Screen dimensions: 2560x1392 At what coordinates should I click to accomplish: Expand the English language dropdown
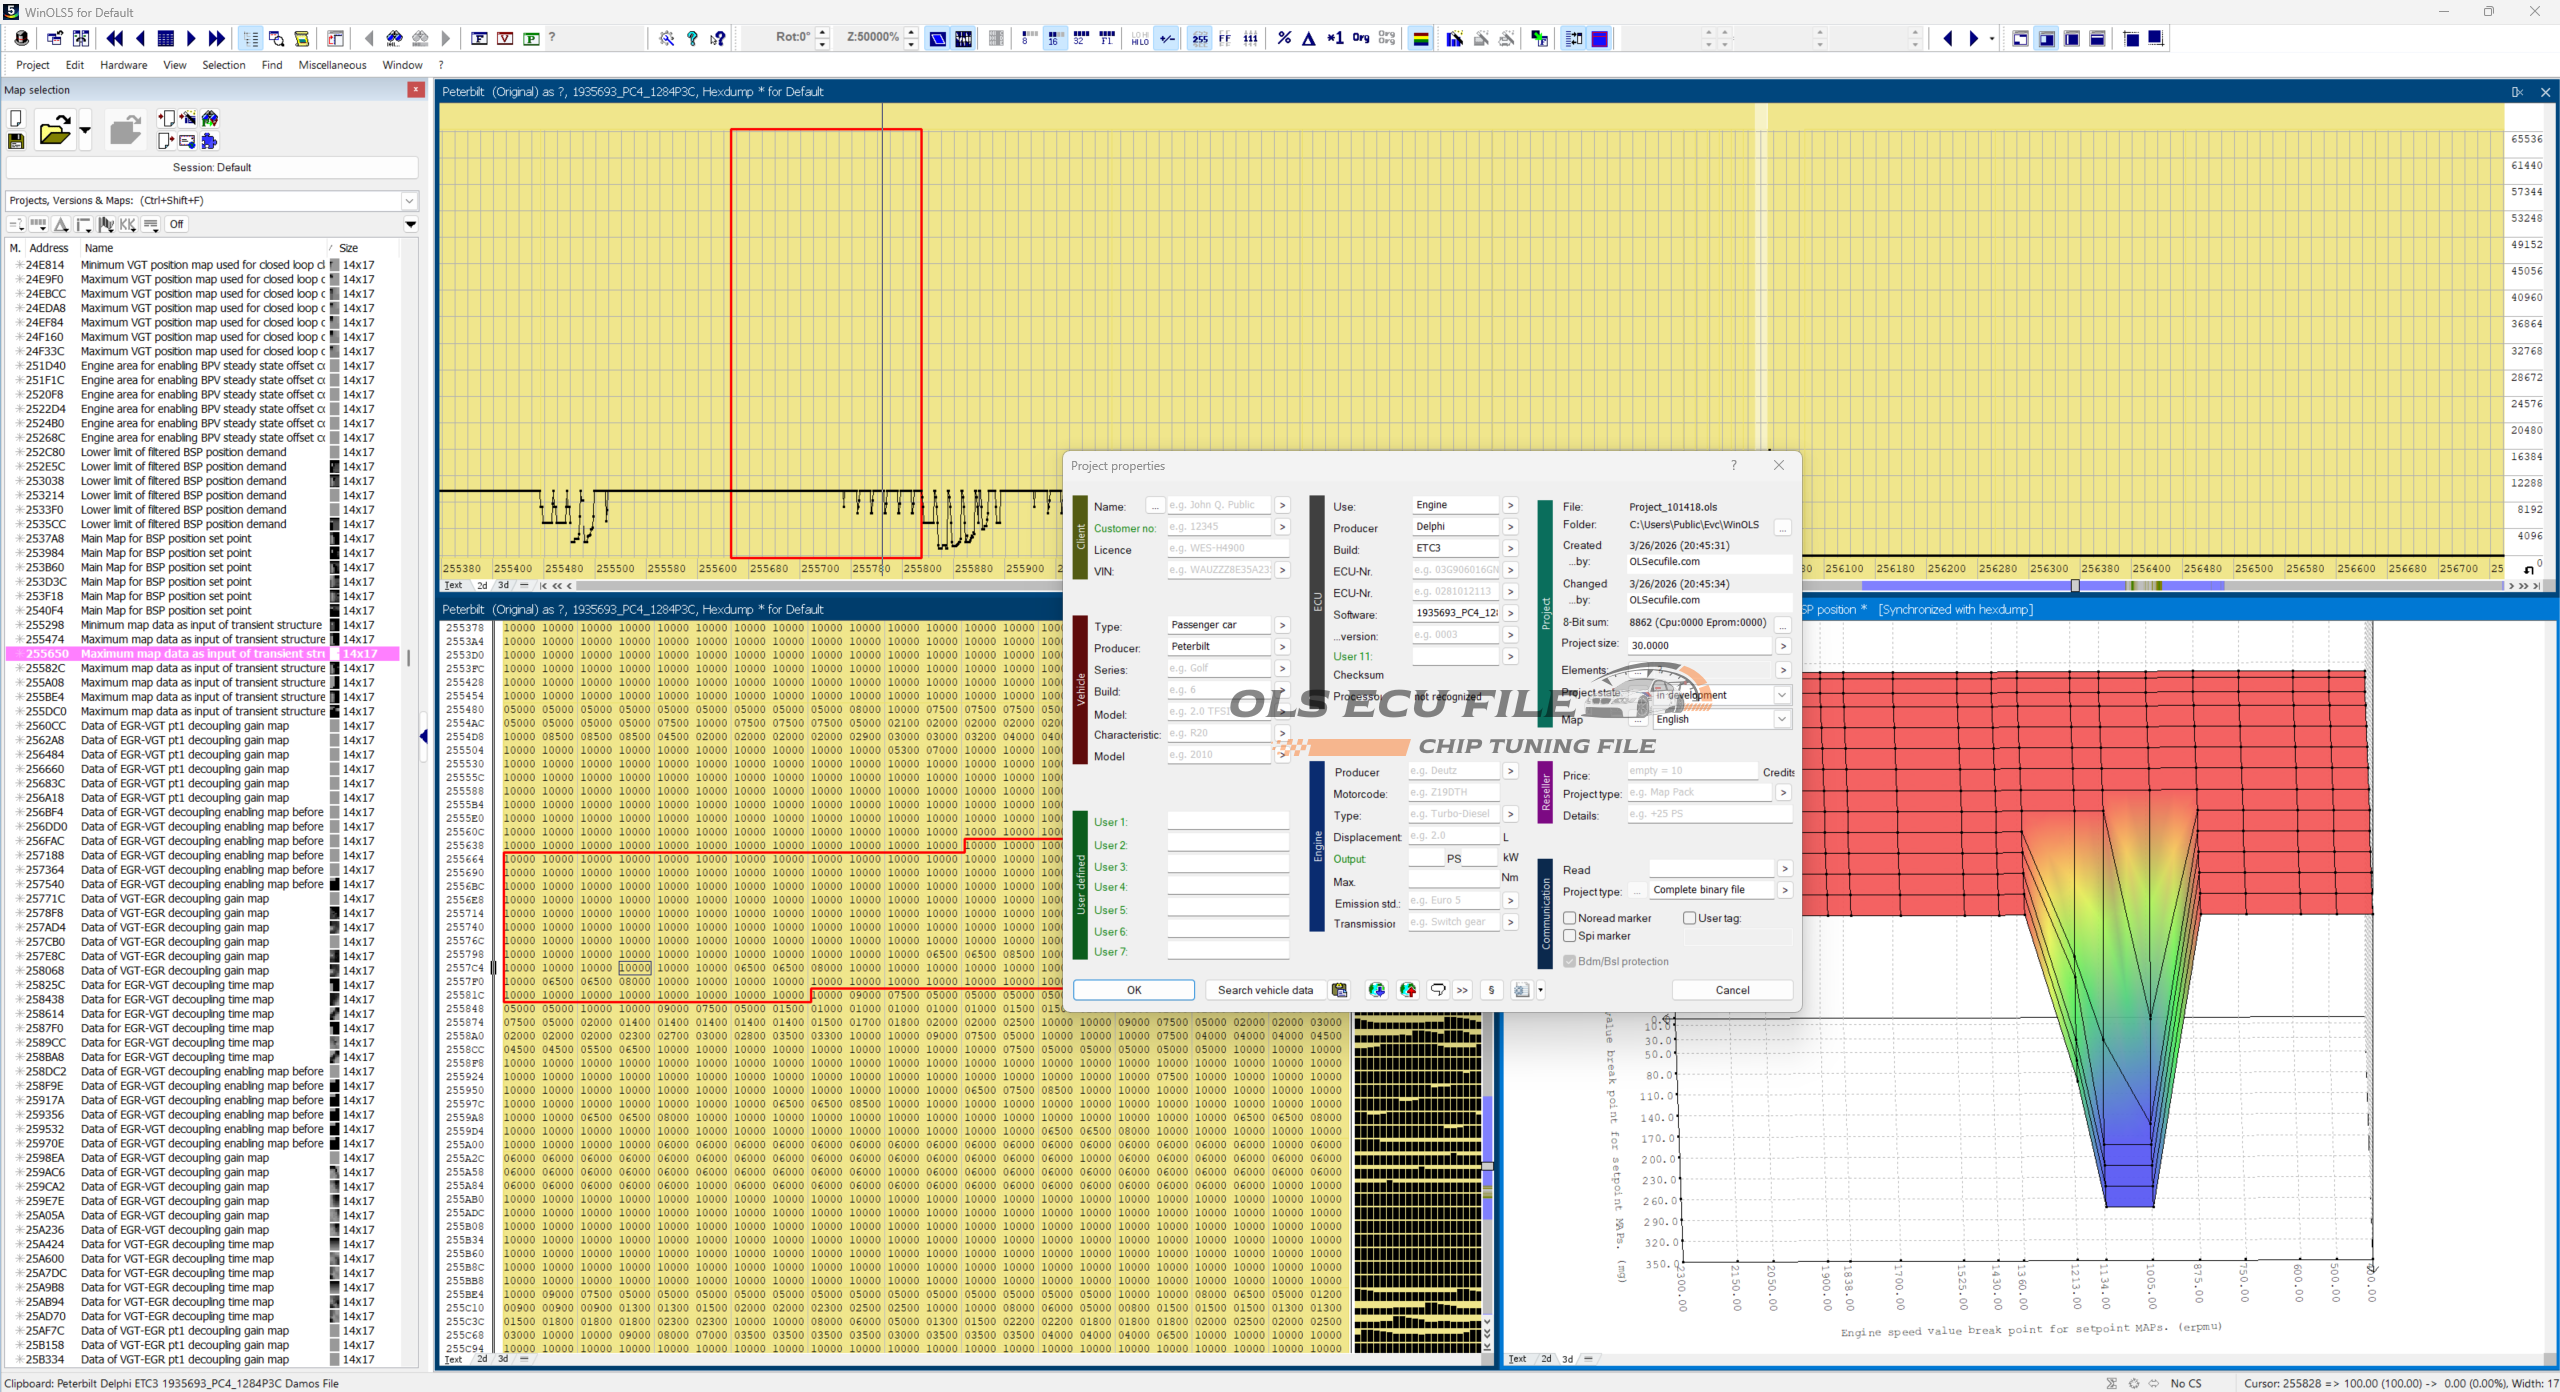(x=1781, y=719)
